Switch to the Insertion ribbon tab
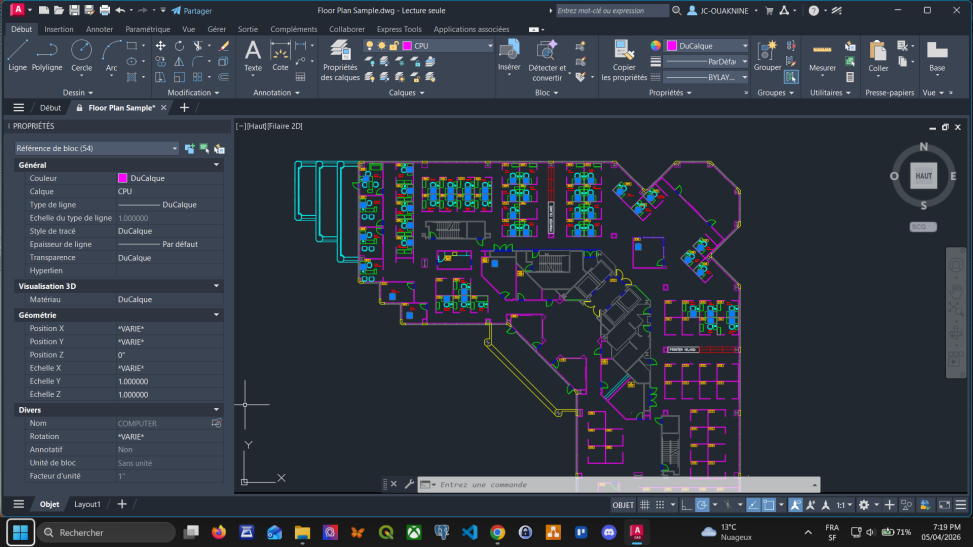This screenshot has width=973, height=547. coord(59,29)
